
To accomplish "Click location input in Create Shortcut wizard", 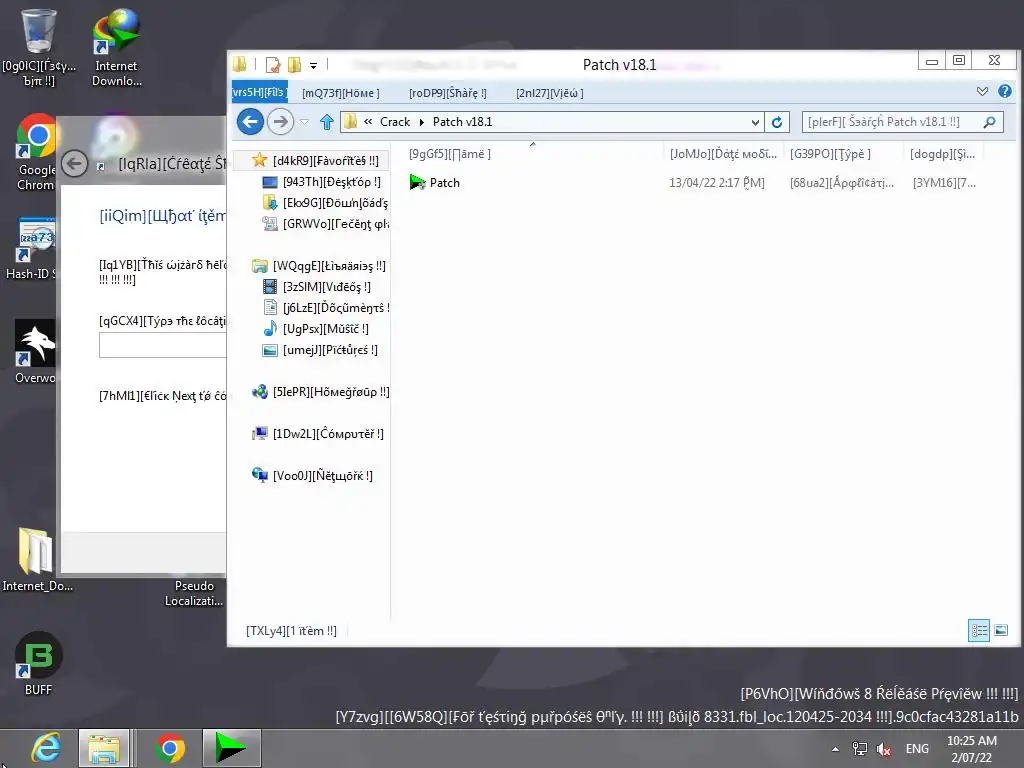I will [x=163, y=345].
